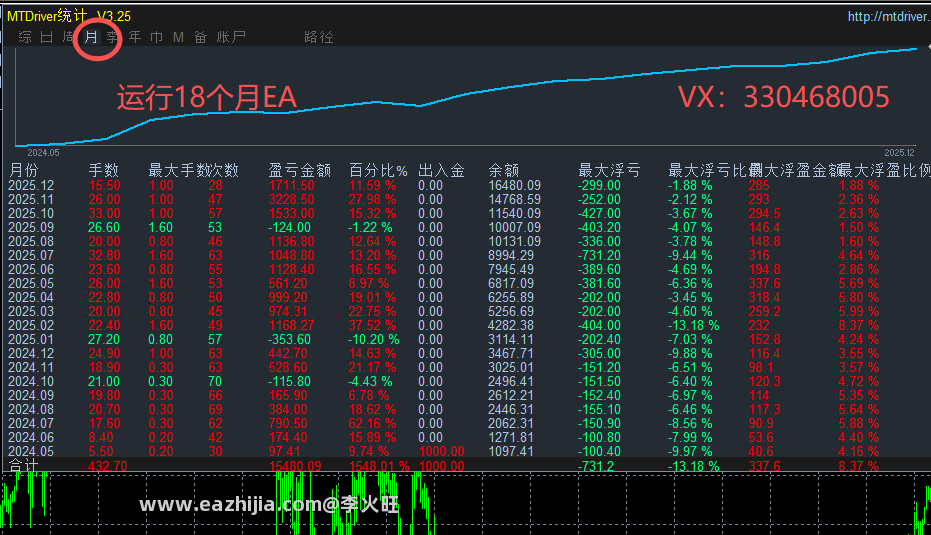The image size is (931, 535).
Task: Open the 路径 path tab
Action: point(319,37)
